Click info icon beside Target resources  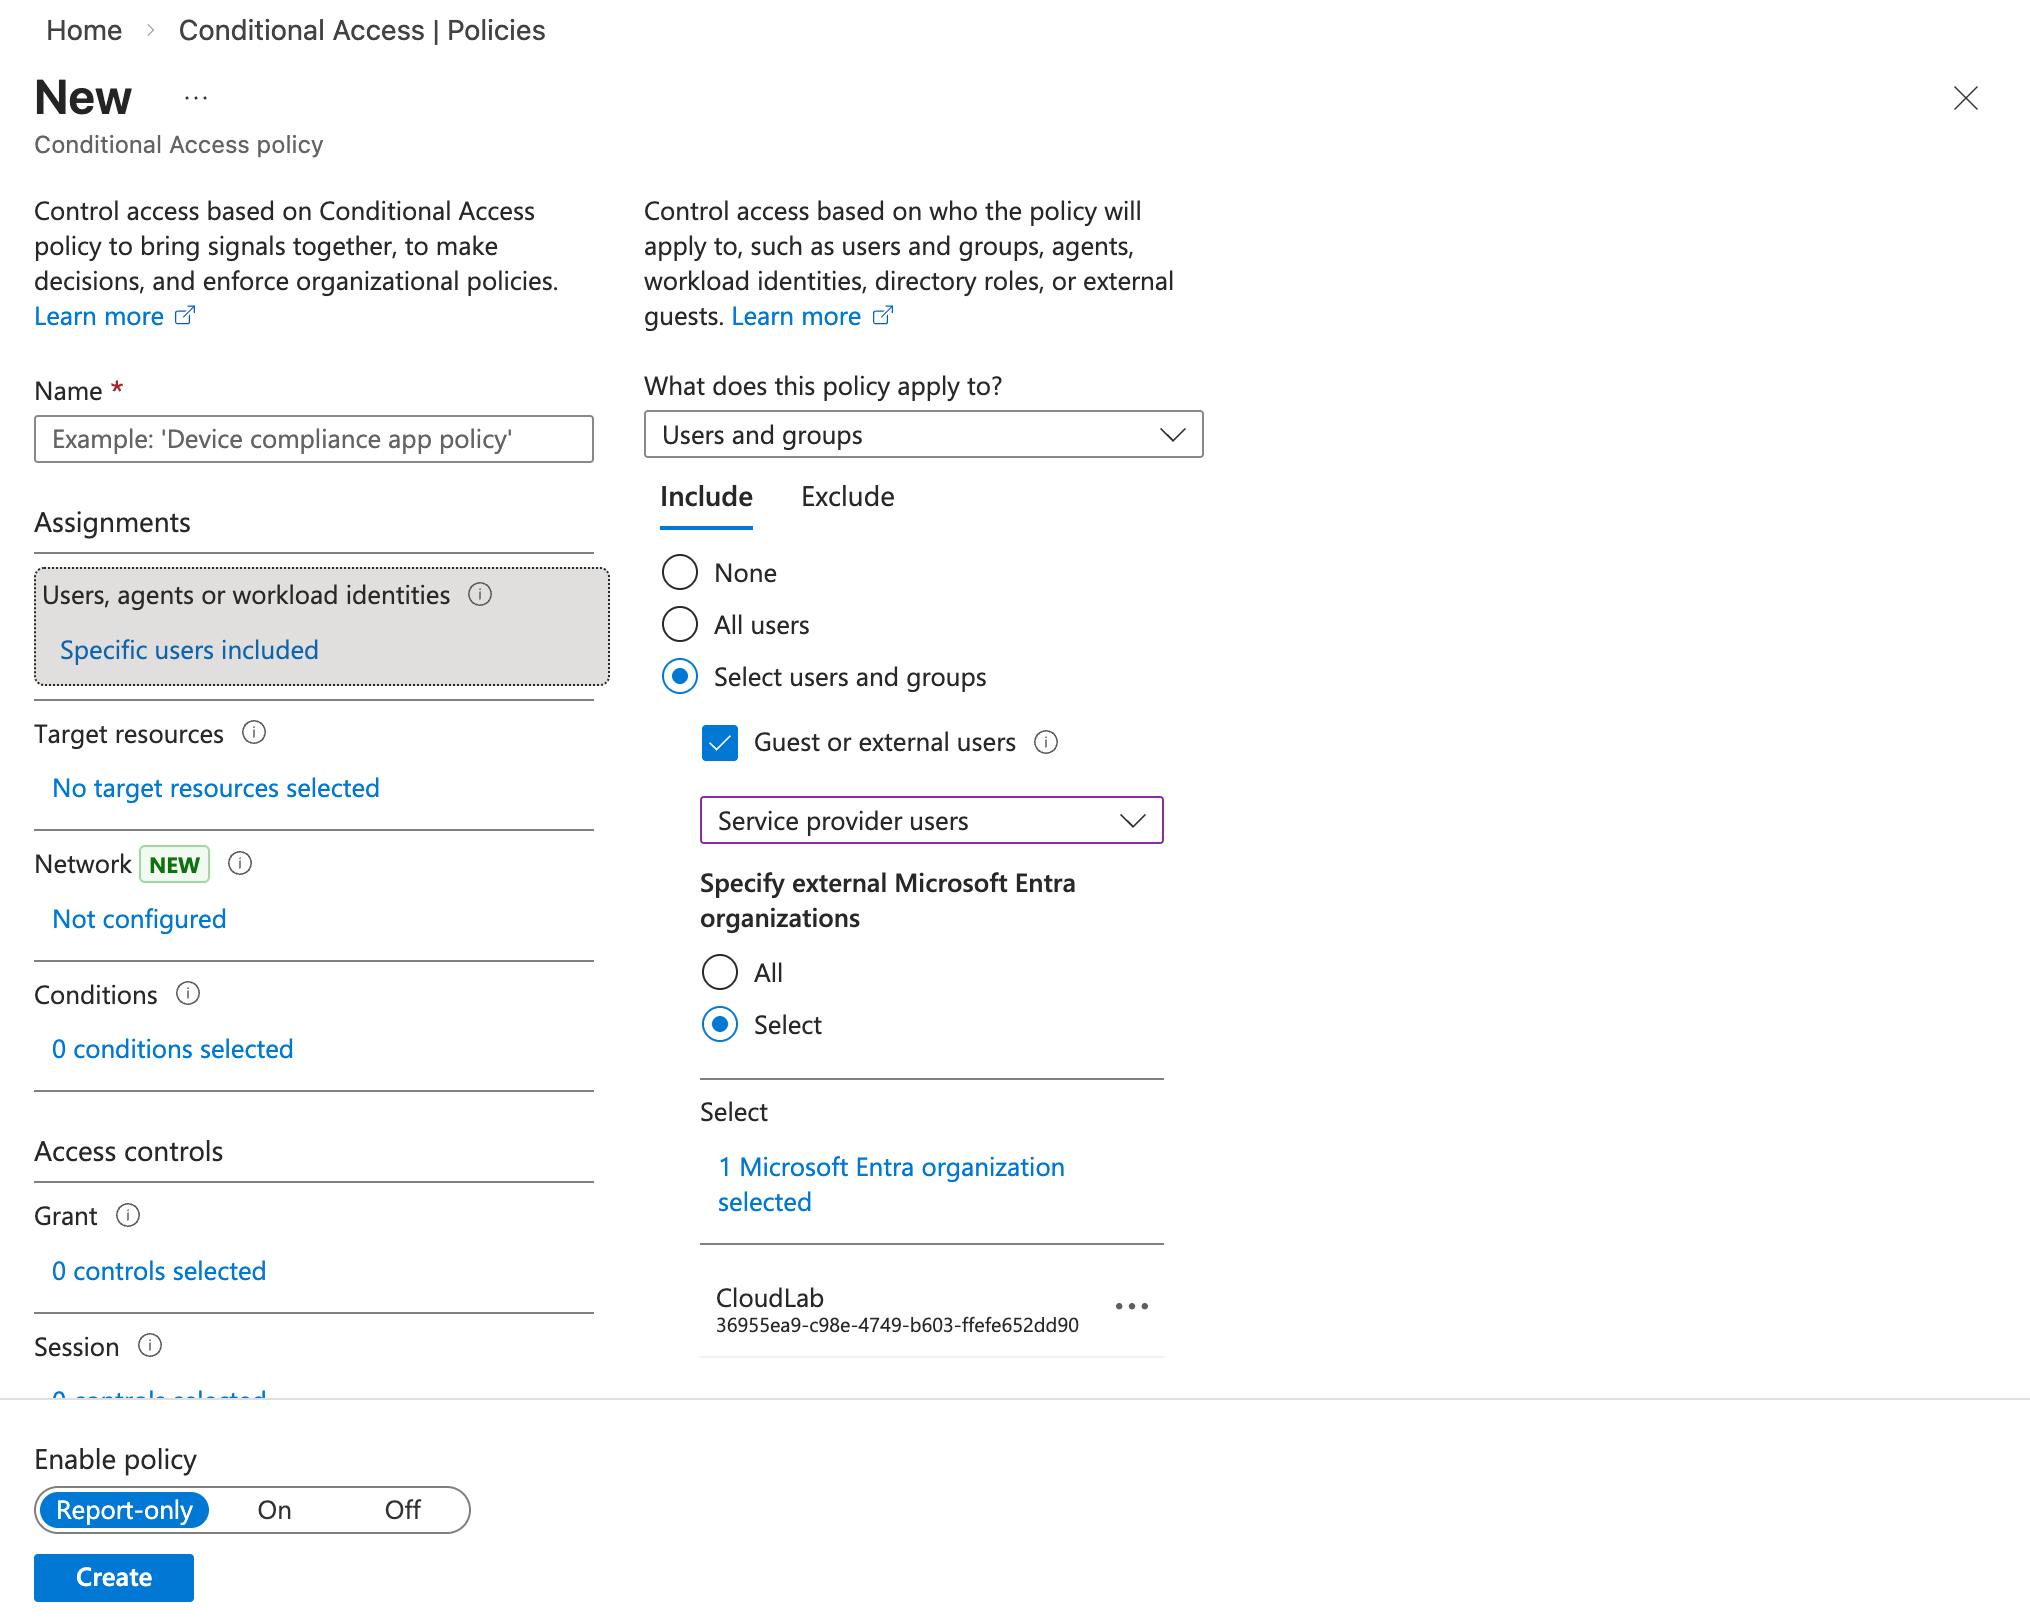(254, 733)
